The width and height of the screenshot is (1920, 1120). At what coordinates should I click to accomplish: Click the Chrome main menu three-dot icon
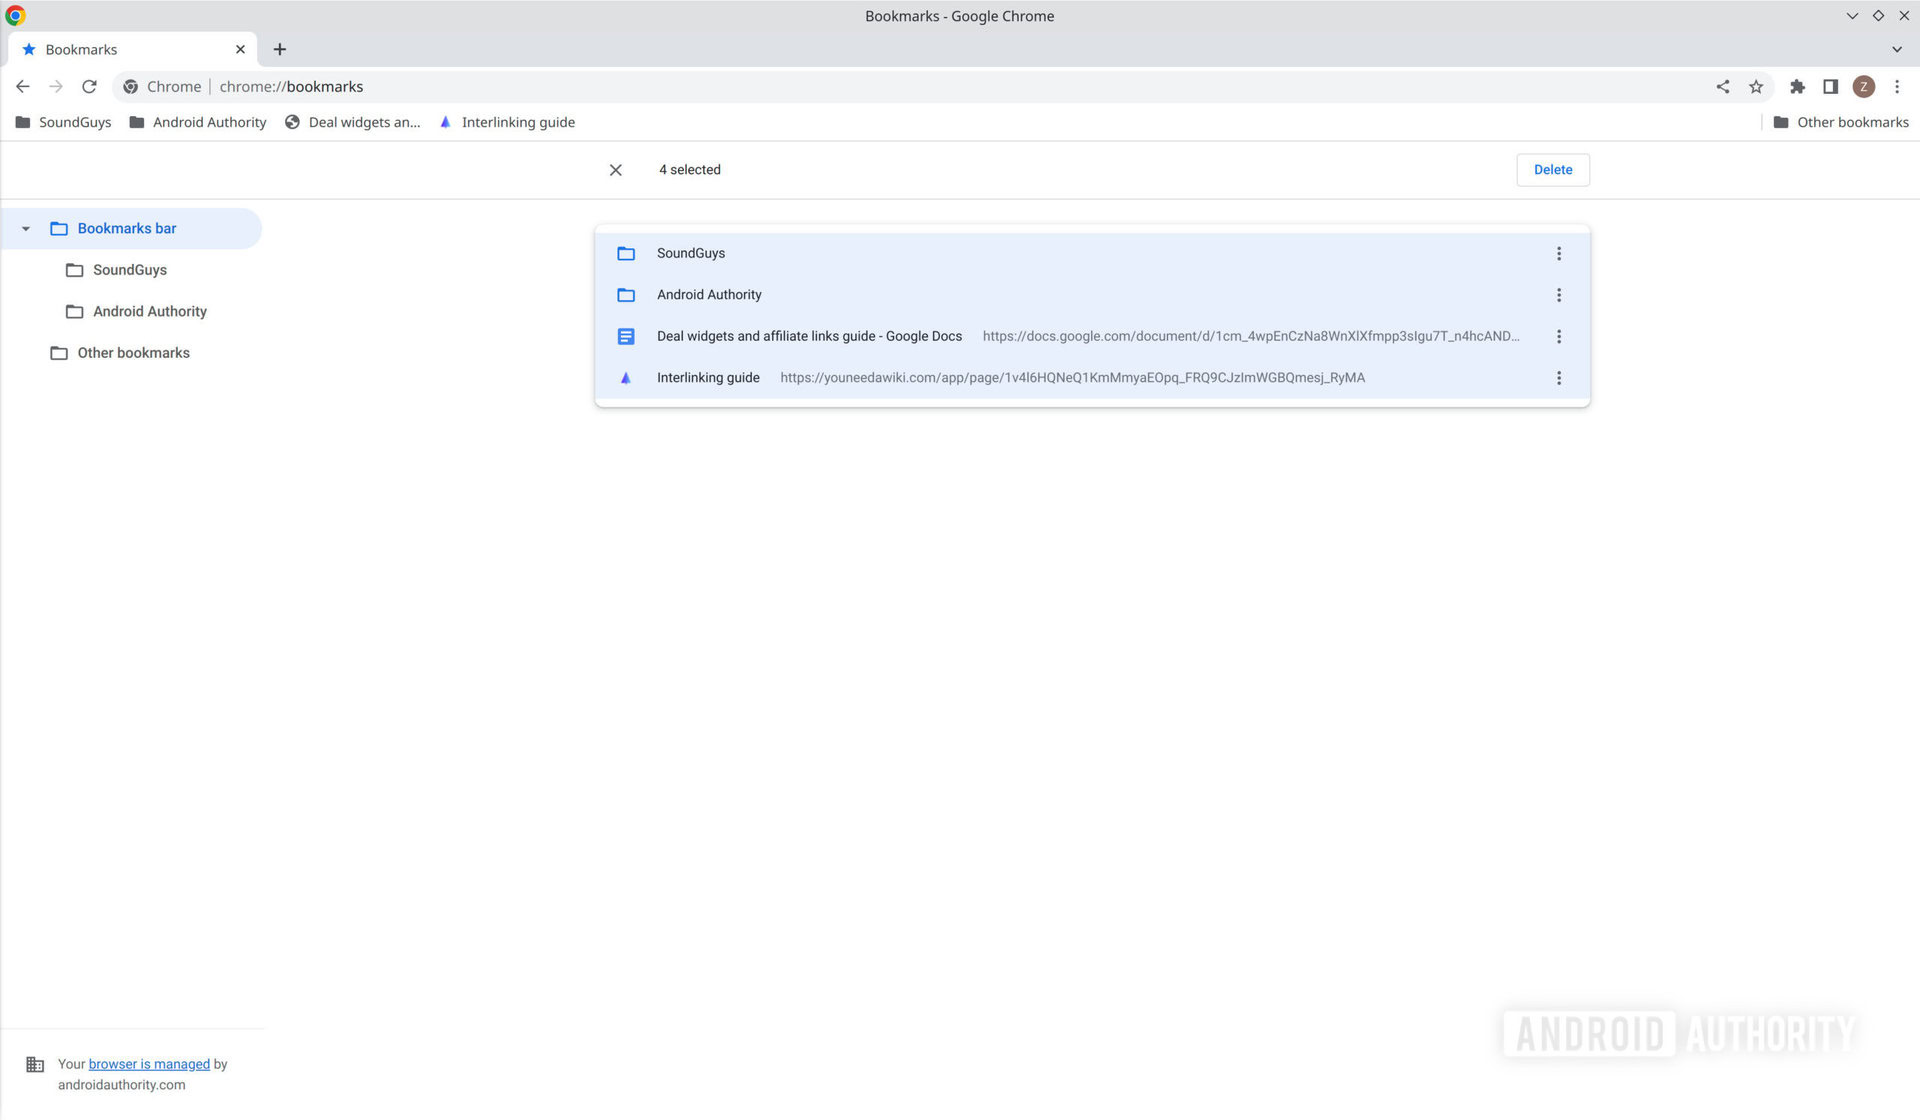(1895, 87)
